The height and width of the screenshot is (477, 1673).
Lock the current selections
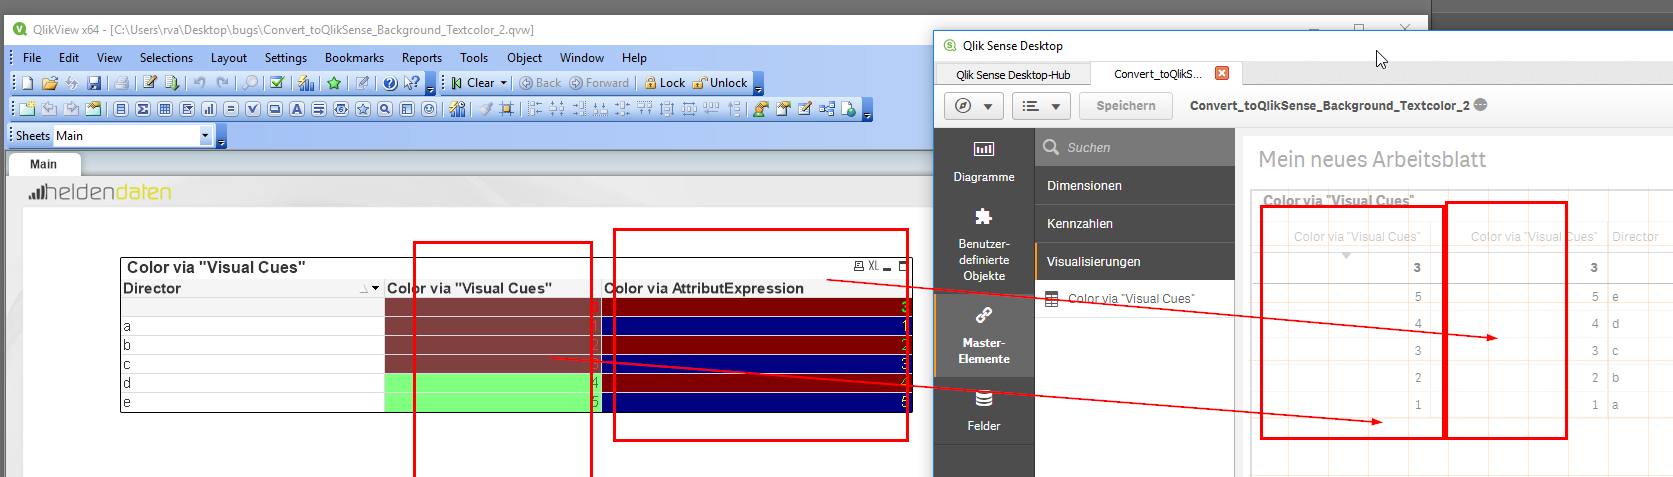pyautogui.click(x=665, y=83)
